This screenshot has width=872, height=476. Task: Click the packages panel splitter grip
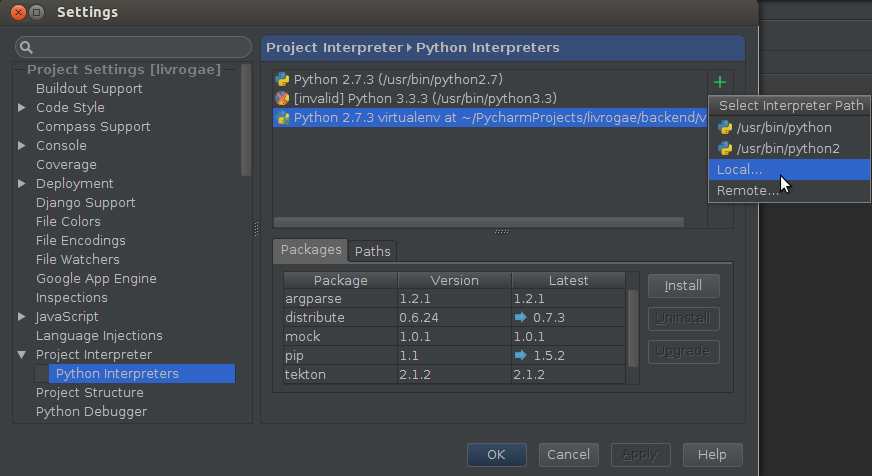point(502,231)
